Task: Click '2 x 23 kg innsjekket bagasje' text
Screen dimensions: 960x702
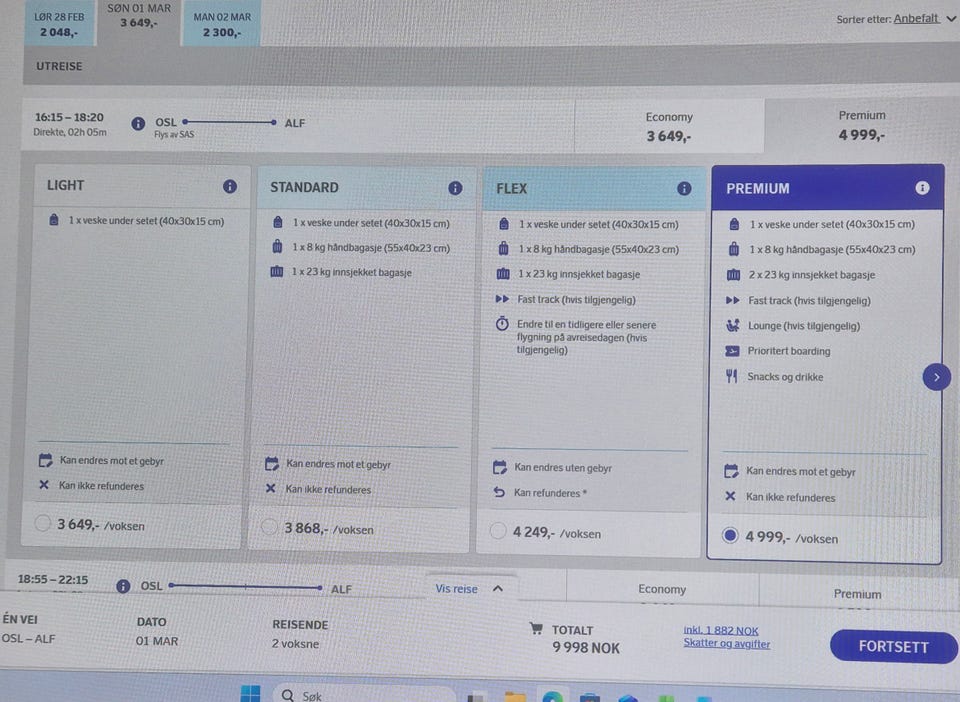Action: [812, 275]
